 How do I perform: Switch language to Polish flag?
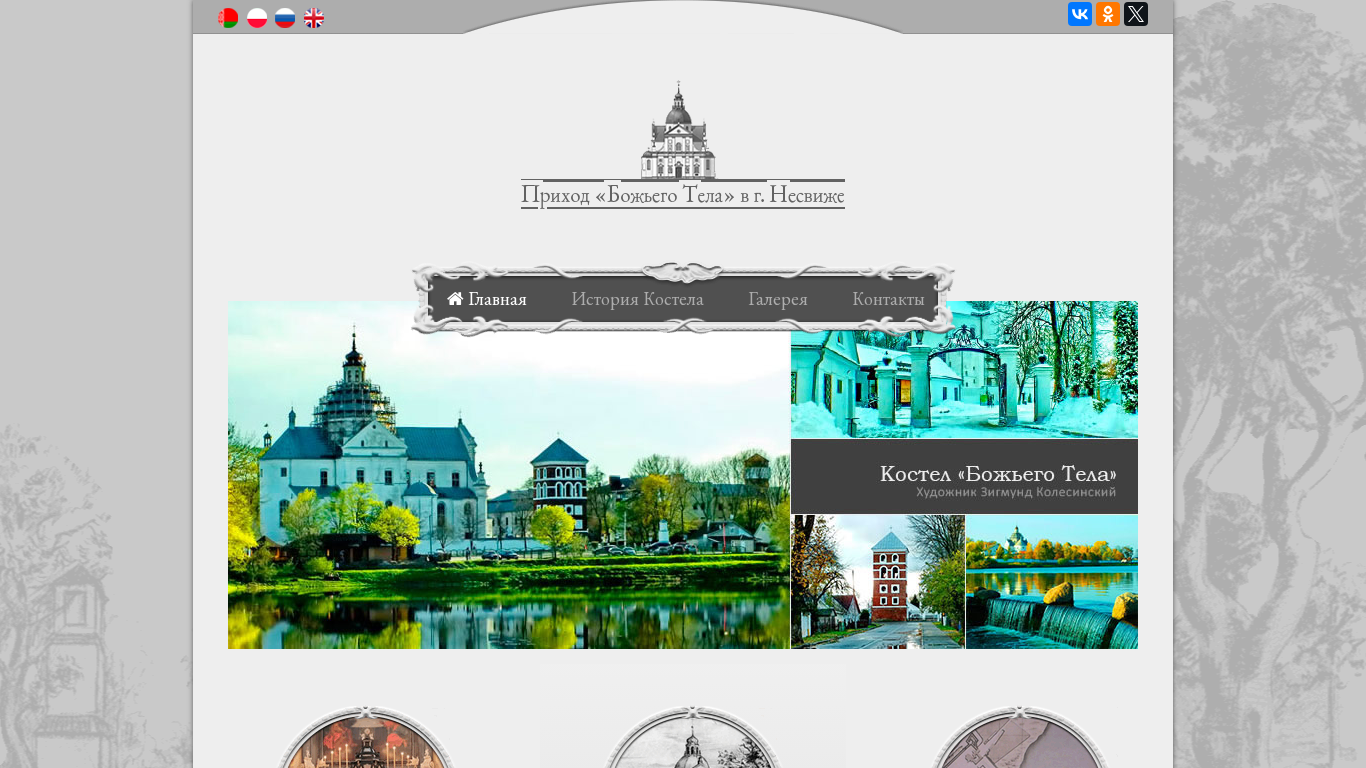pyautogui.click(x=257, y=18)
